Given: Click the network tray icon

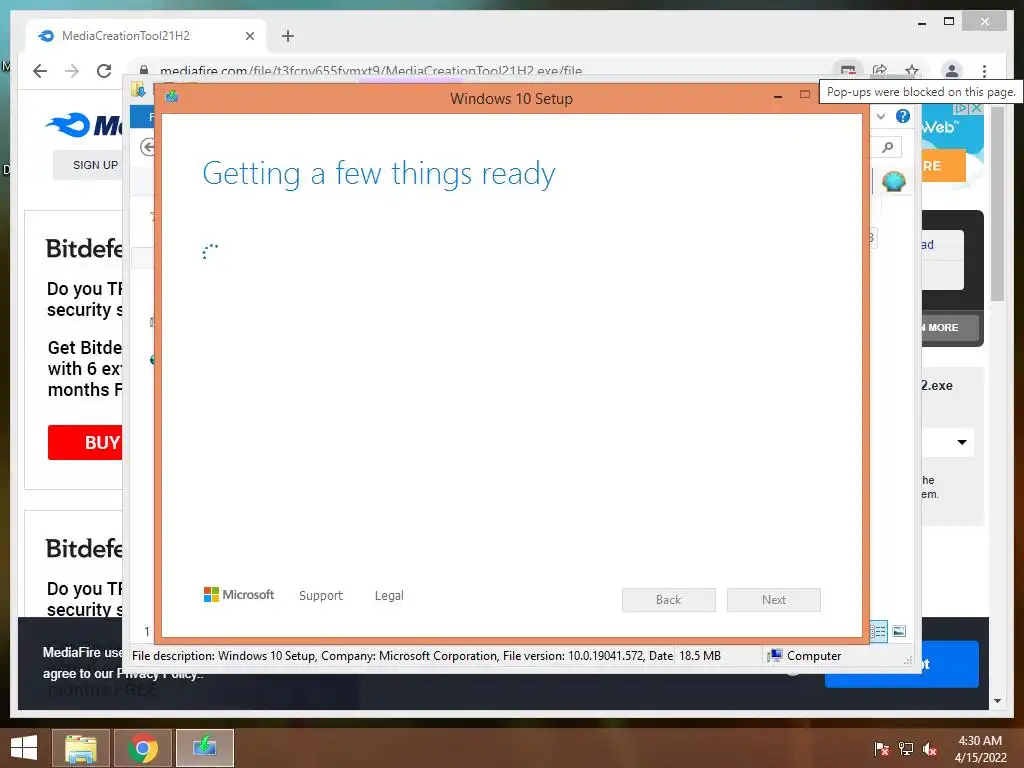Looking at the screenshot, I should click(906, 748).
